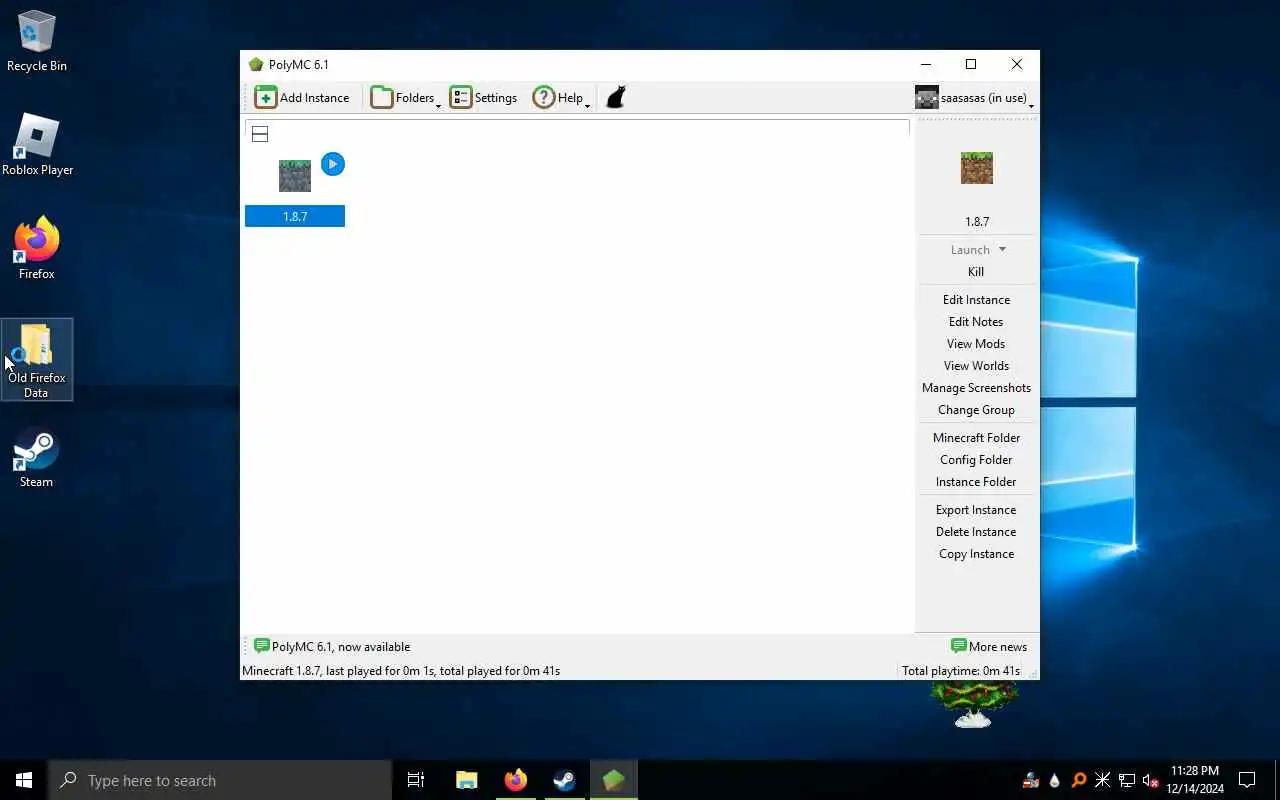Click the blue running-indicator play badge
This screenshot has width=1280, height=800.
click(333, 164)
